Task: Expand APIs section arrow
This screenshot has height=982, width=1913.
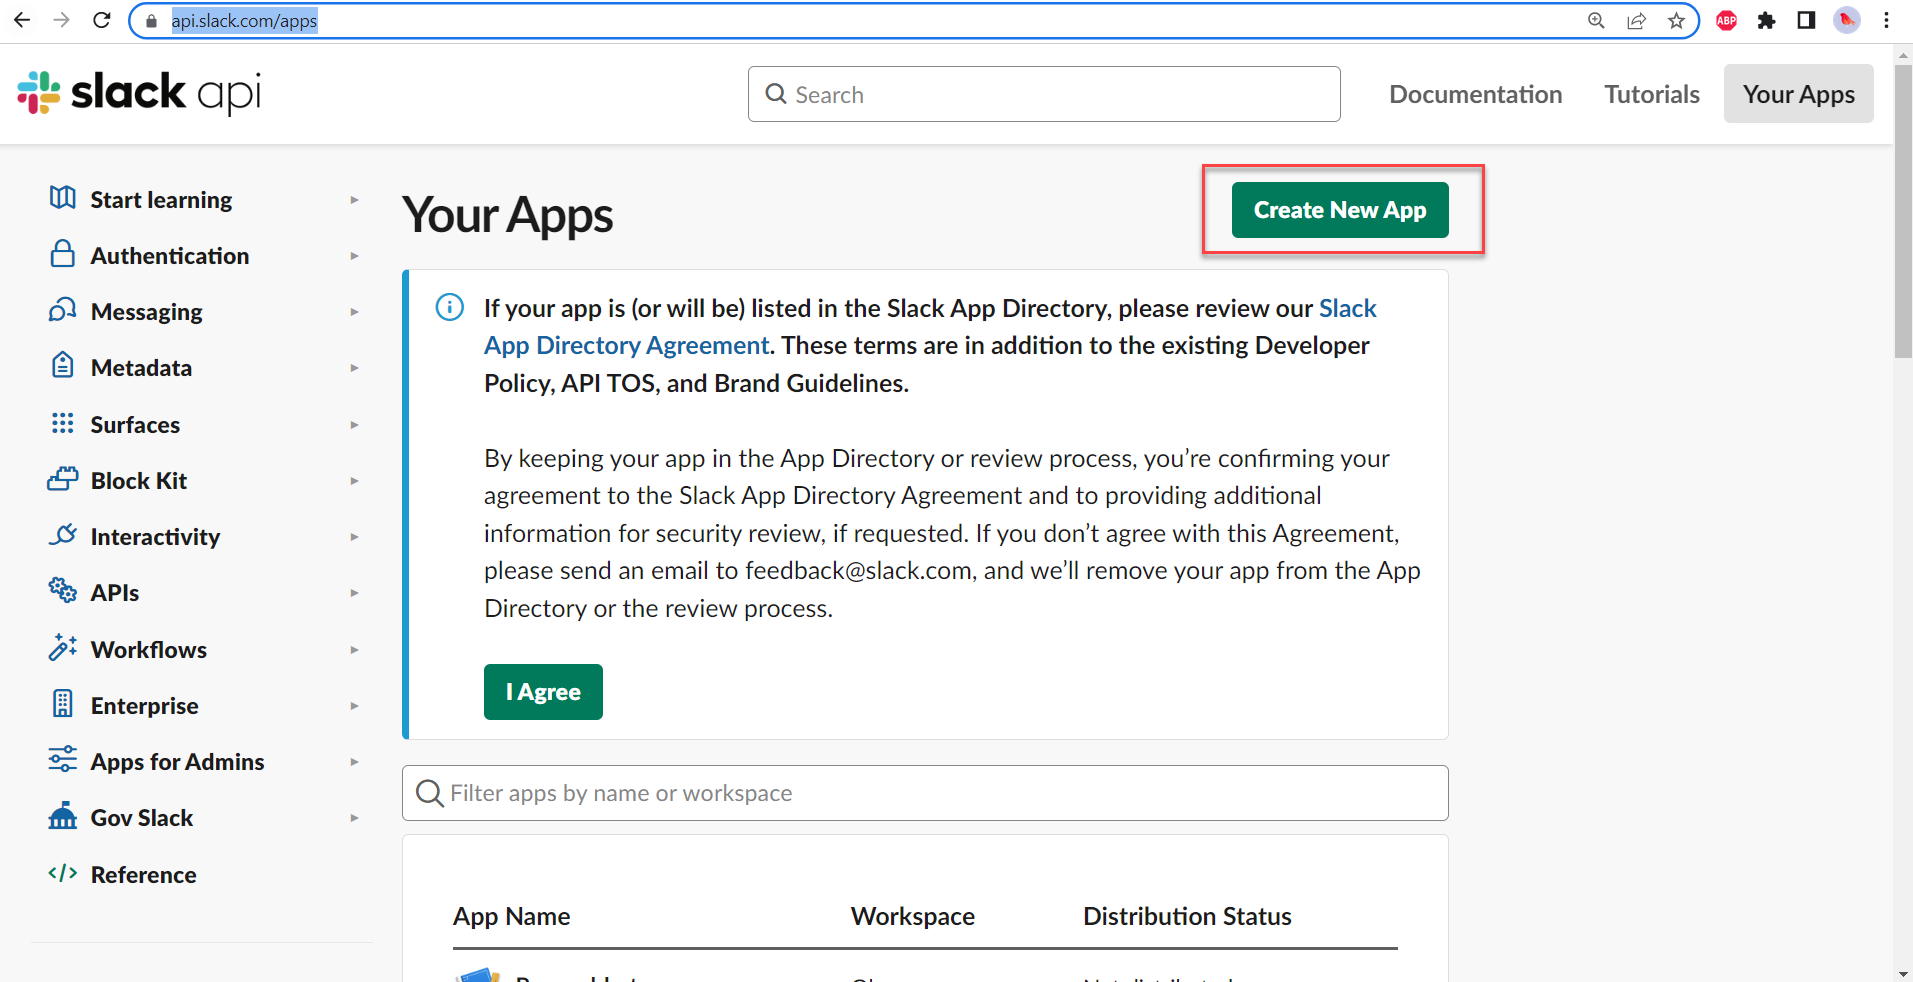Action: (x=354, y=593)
